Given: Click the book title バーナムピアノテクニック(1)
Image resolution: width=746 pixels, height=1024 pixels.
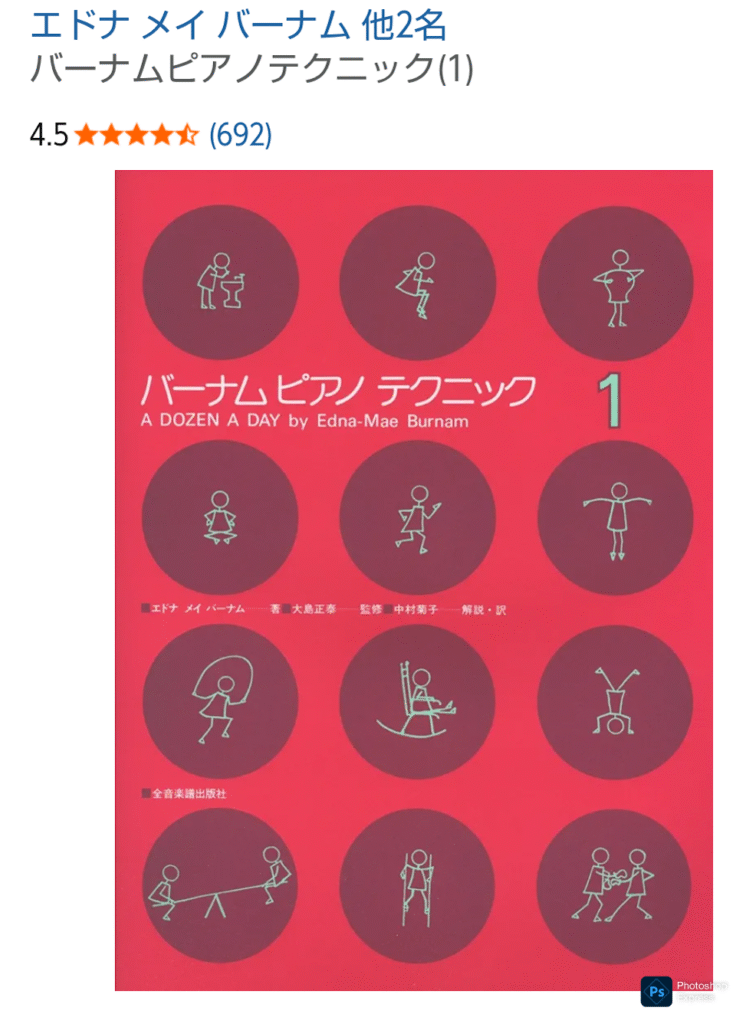Looking at the screenshot, I should (251, 67).
